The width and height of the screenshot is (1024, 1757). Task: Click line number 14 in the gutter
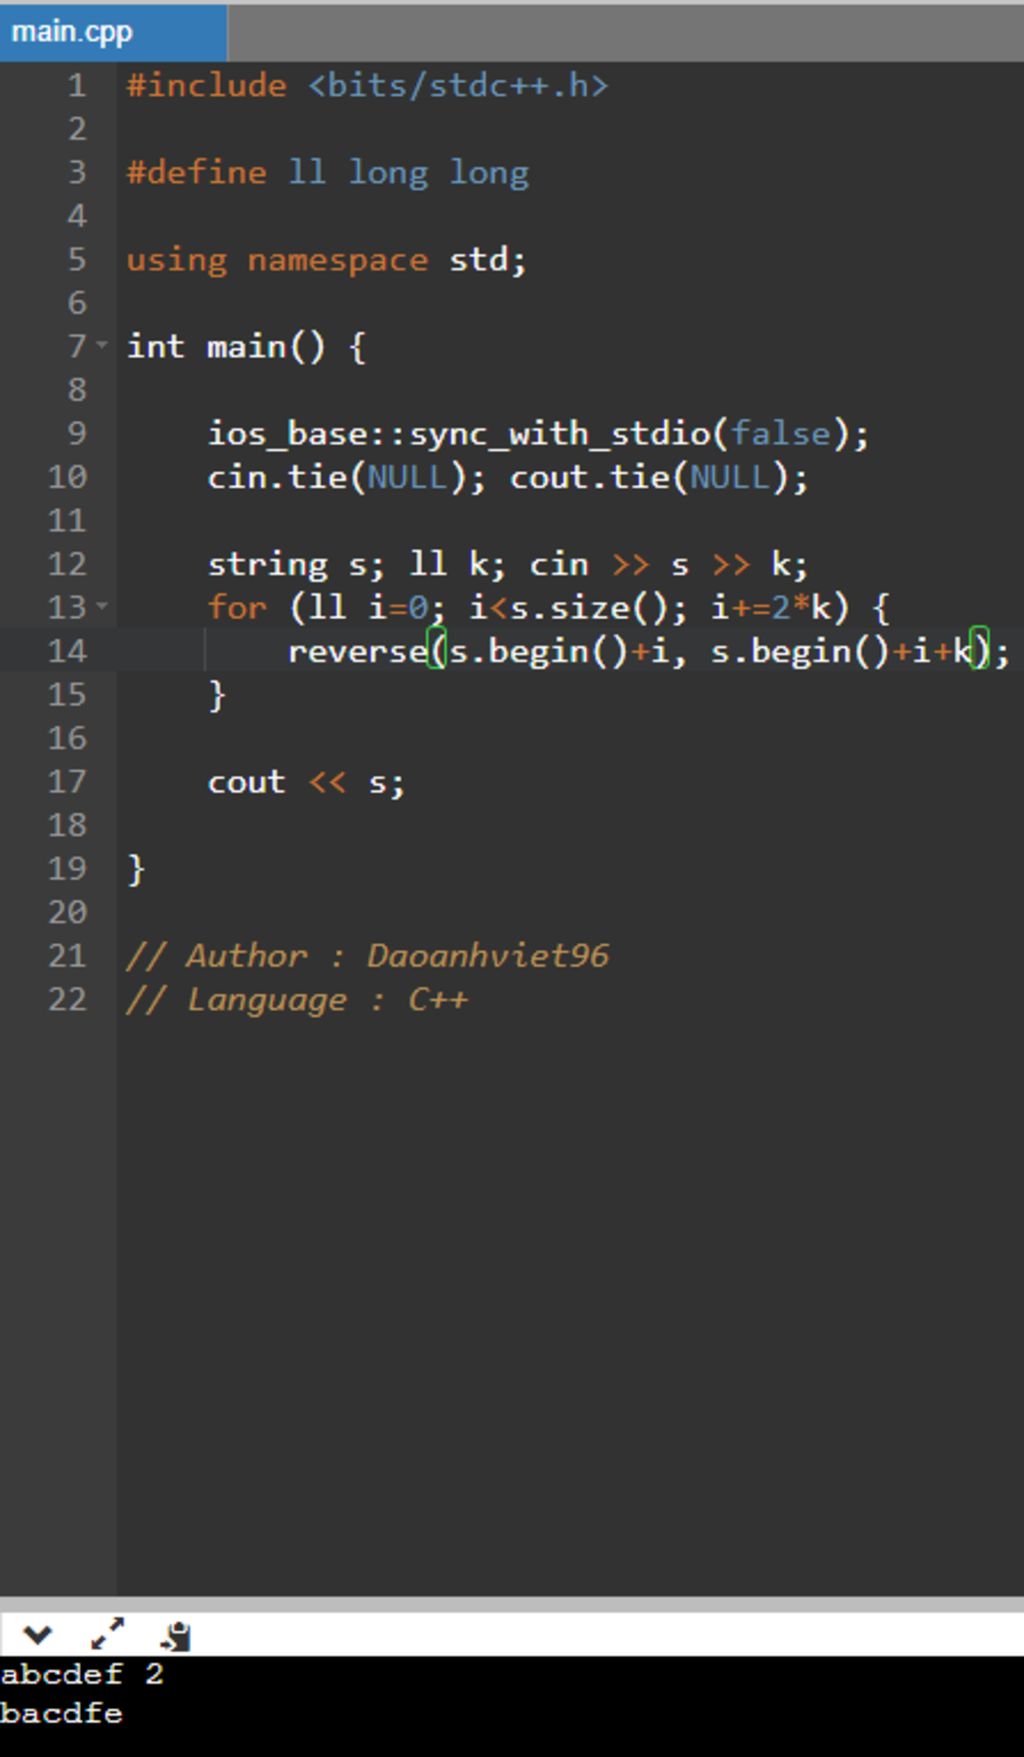[x=67, y=651]
